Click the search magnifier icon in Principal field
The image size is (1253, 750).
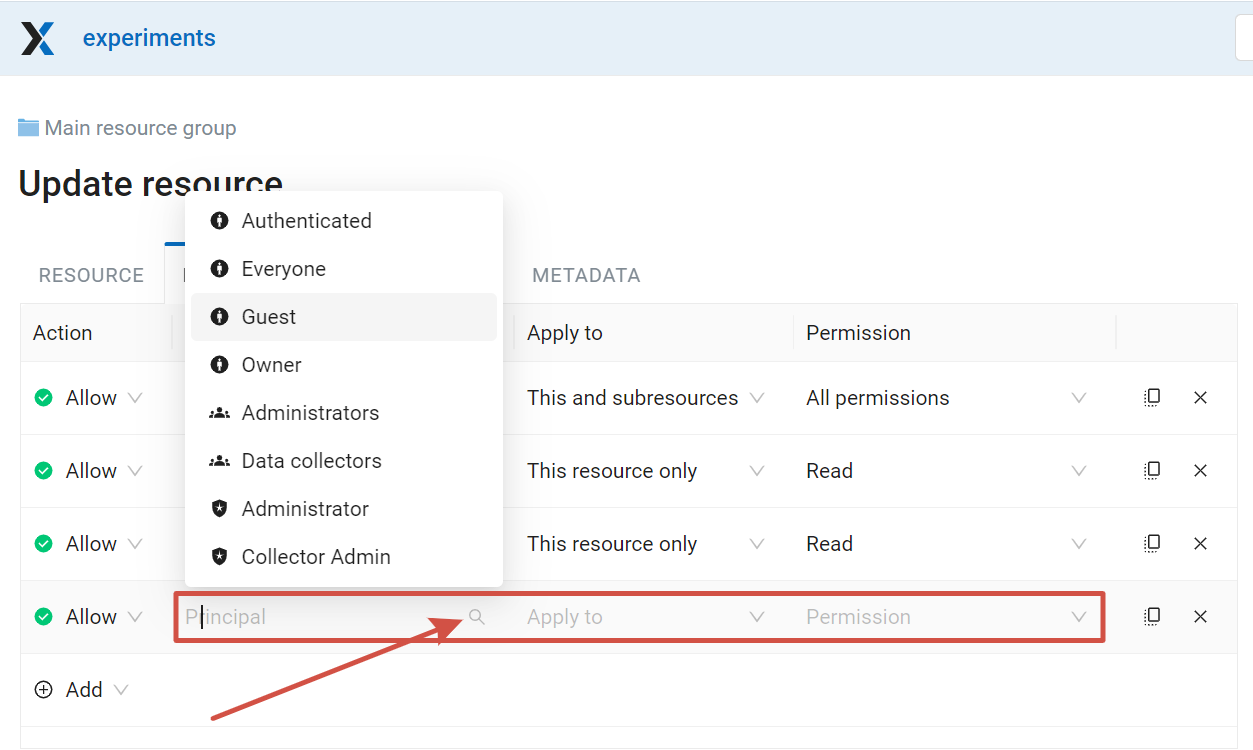pos(477,617)
